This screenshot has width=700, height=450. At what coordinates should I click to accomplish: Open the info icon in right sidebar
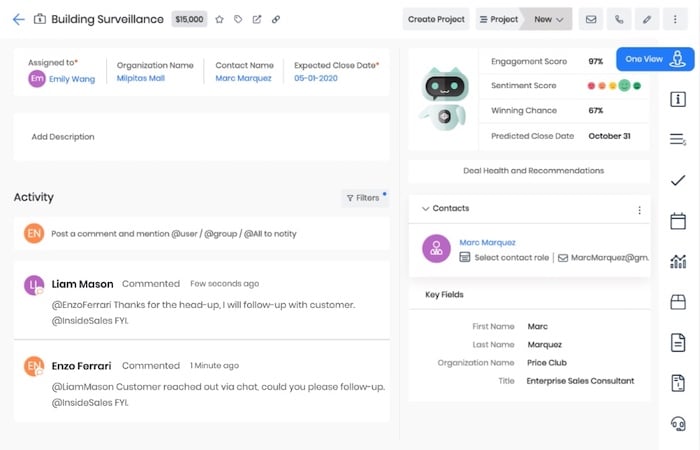678,99
